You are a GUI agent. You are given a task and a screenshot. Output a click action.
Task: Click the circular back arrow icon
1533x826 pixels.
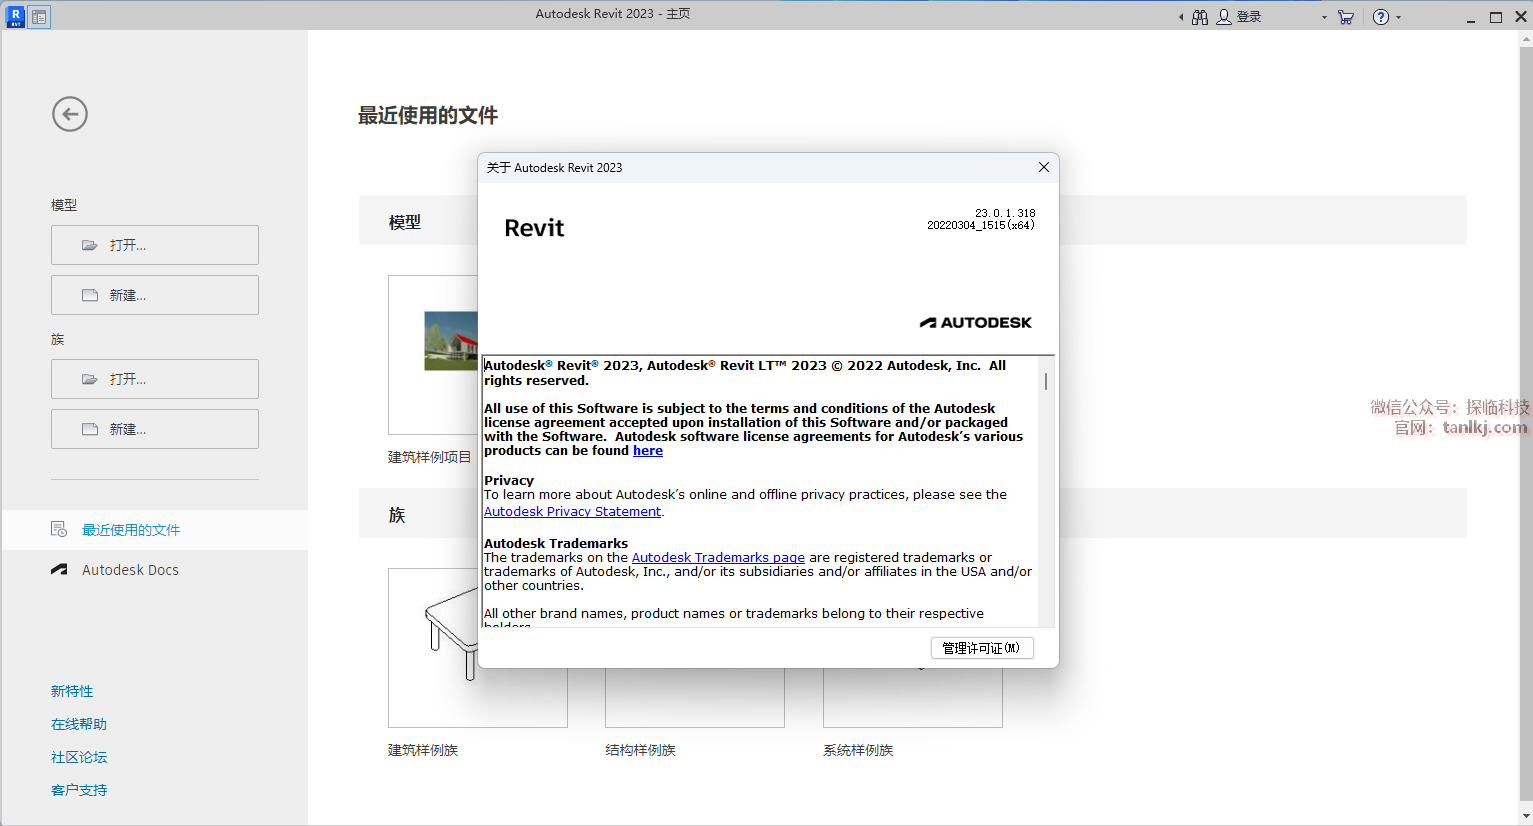coord(70,114)
